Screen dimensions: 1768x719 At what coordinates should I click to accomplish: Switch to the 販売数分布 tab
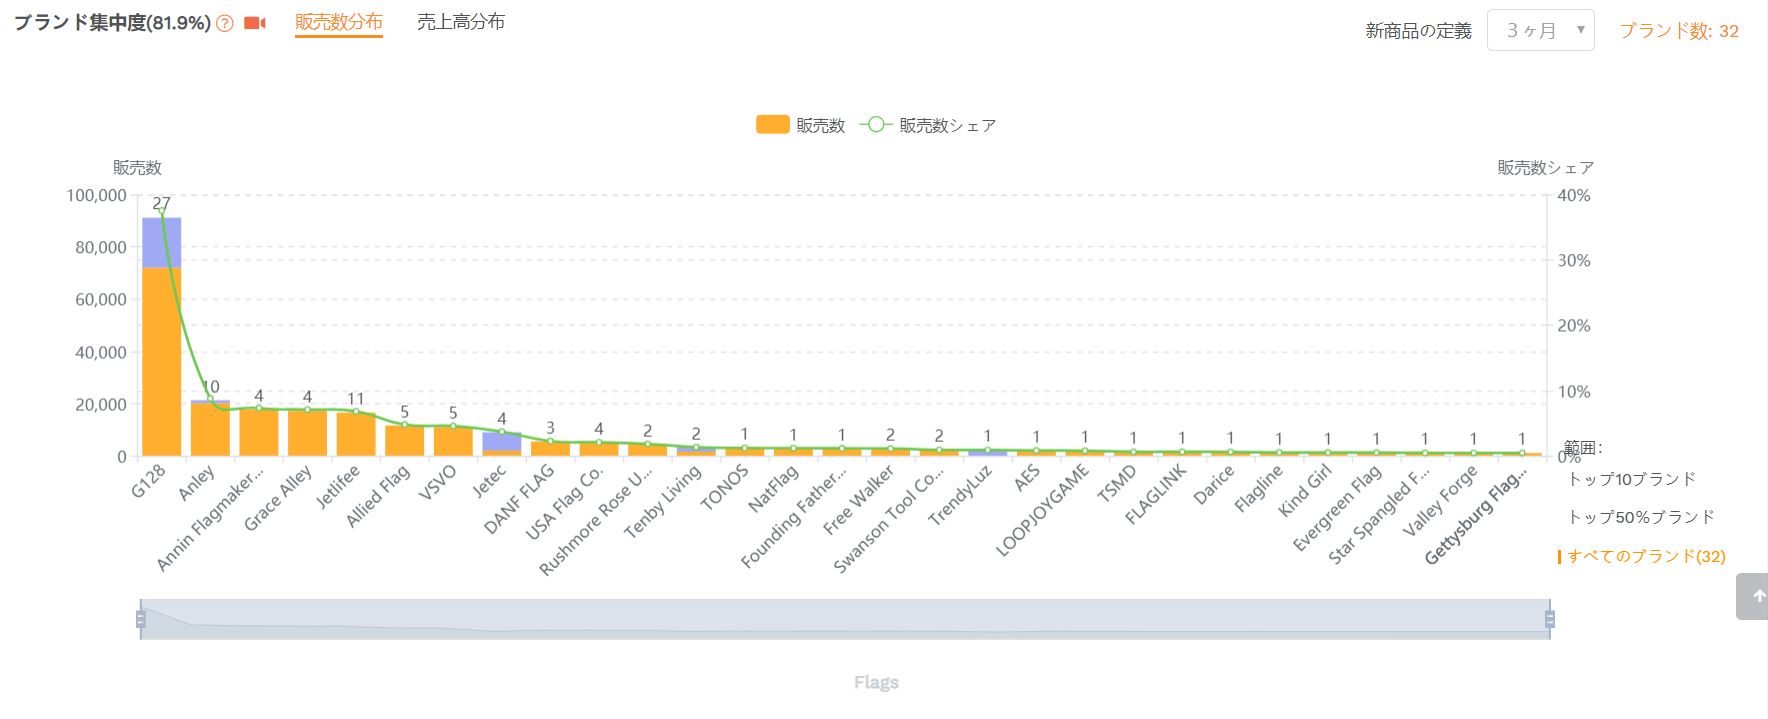[x=339, y=22]
